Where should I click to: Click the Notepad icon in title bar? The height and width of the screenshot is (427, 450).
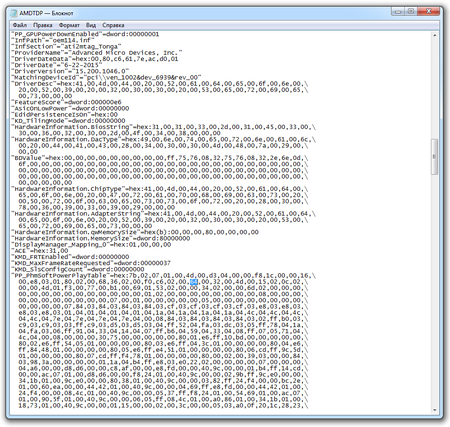[x=14, y=13]
